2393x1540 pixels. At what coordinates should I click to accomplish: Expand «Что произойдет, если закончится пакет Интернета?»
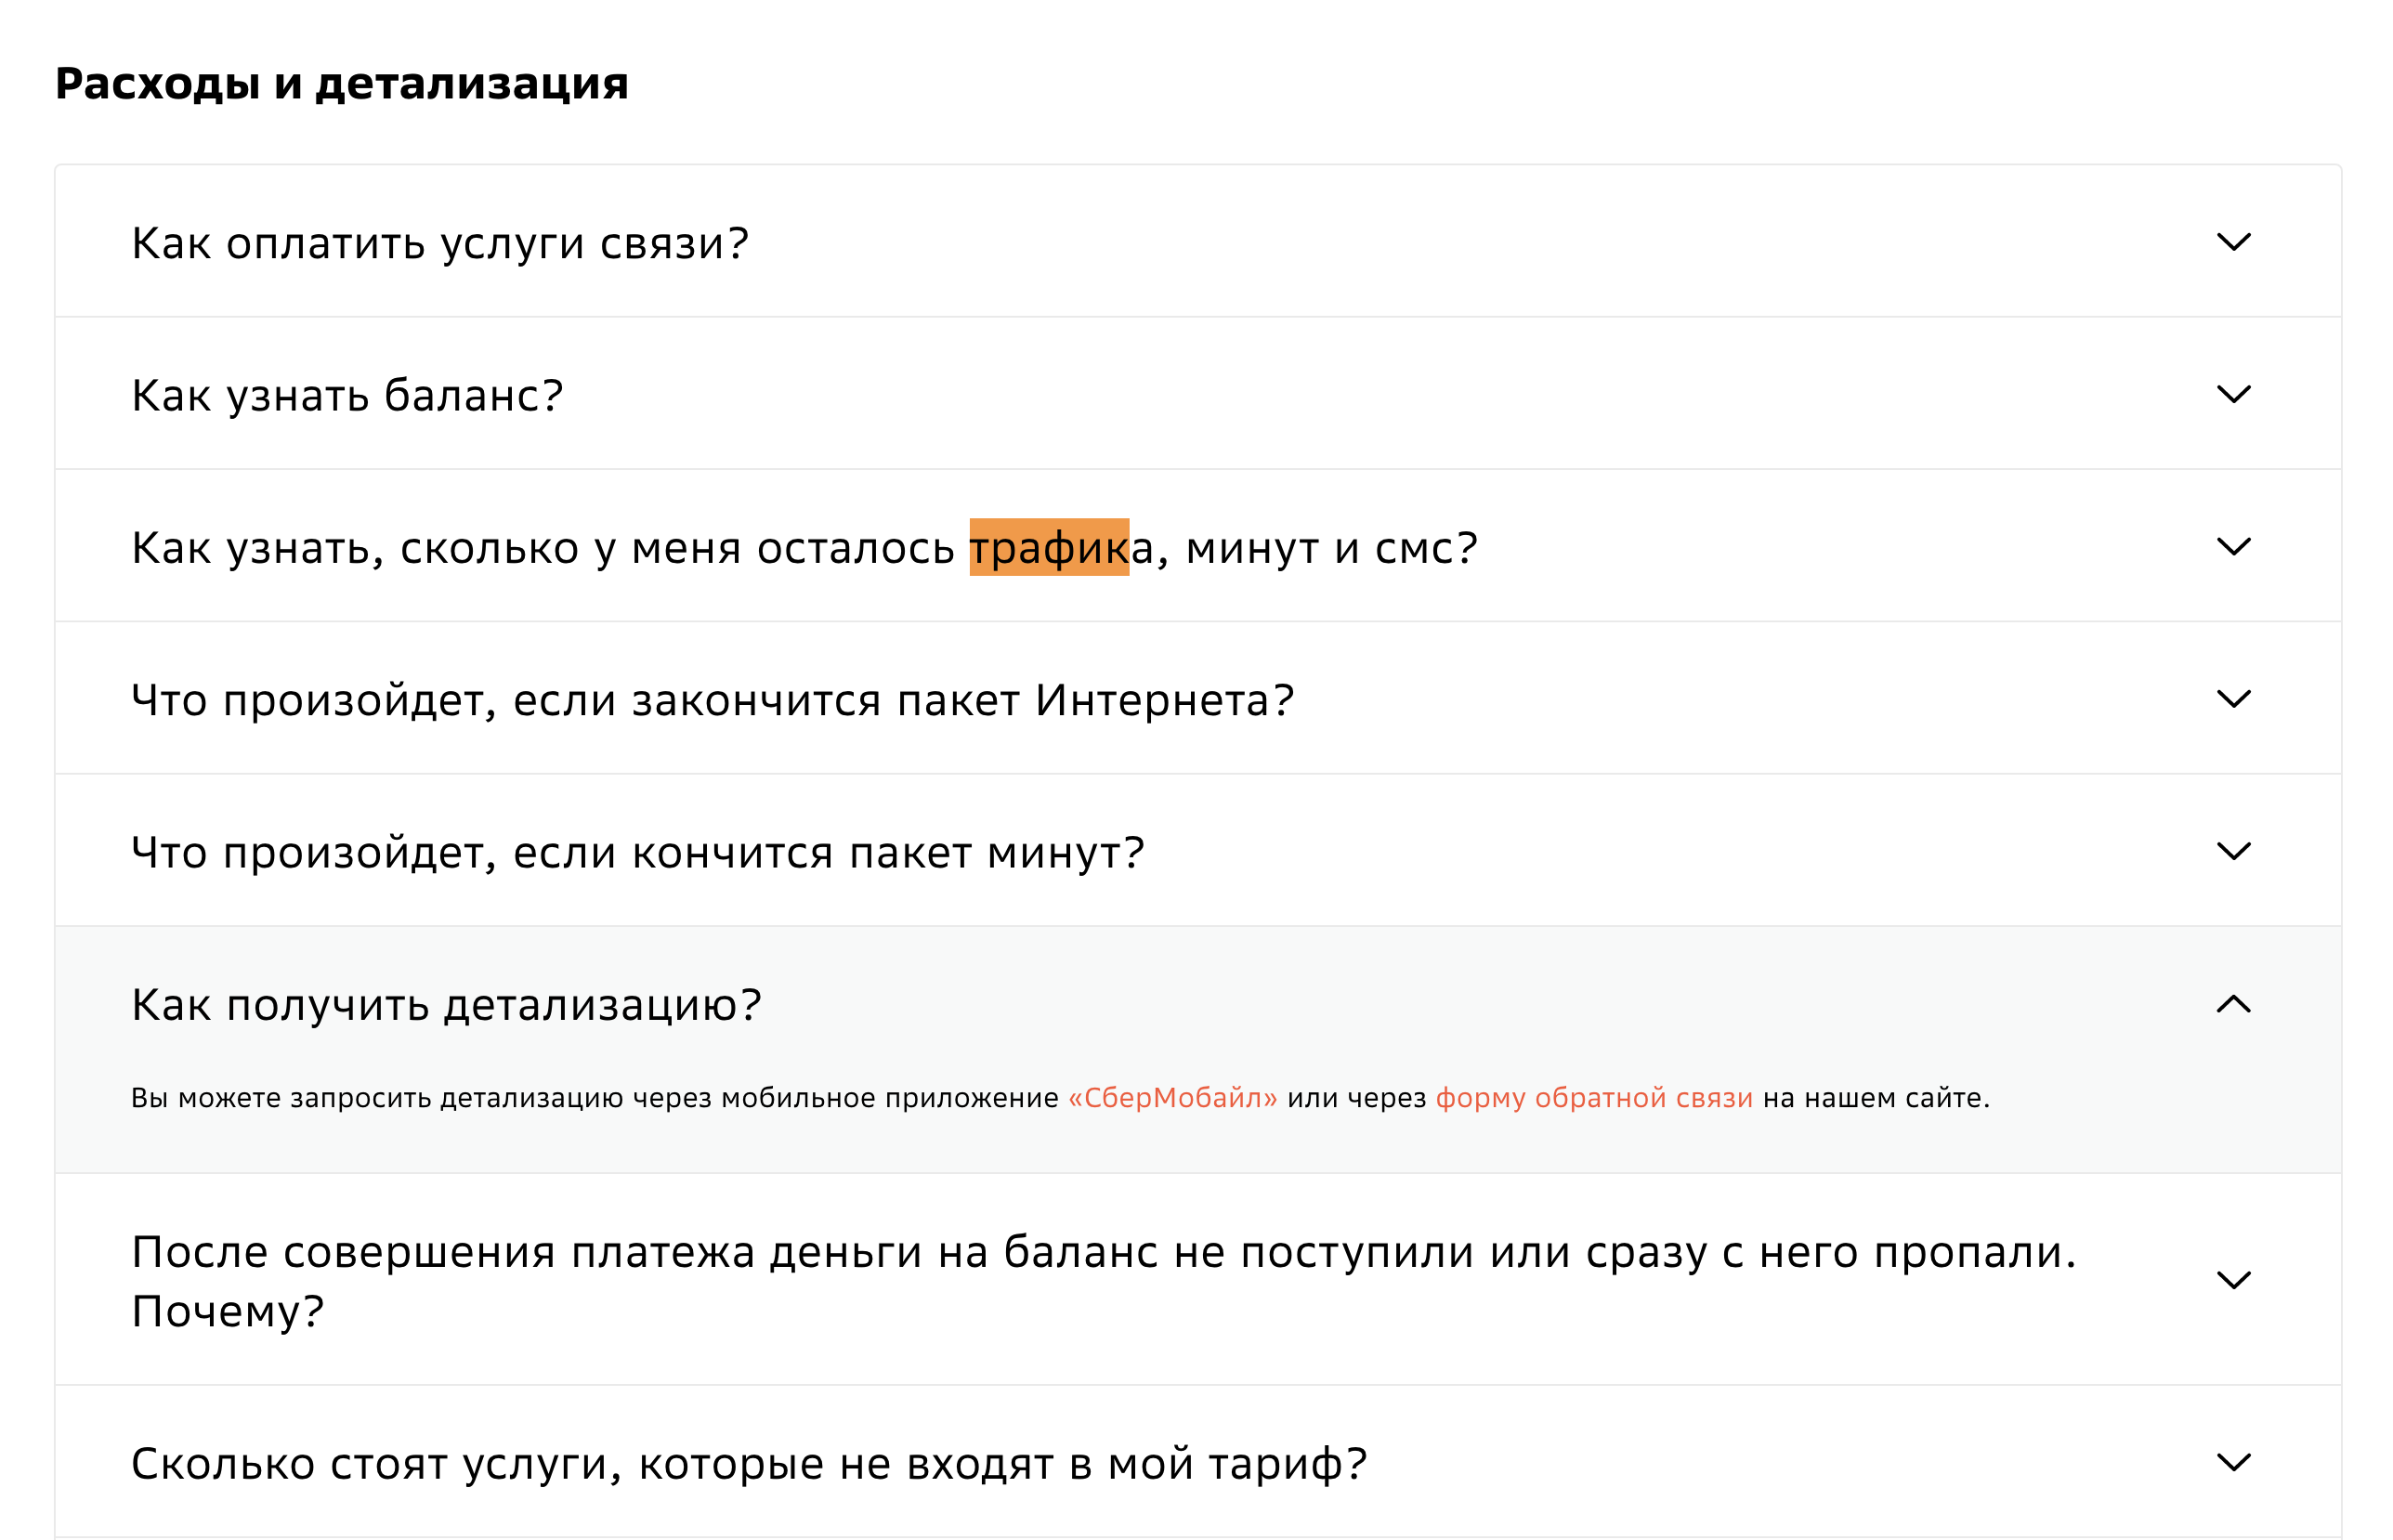[x=712, y=699]
